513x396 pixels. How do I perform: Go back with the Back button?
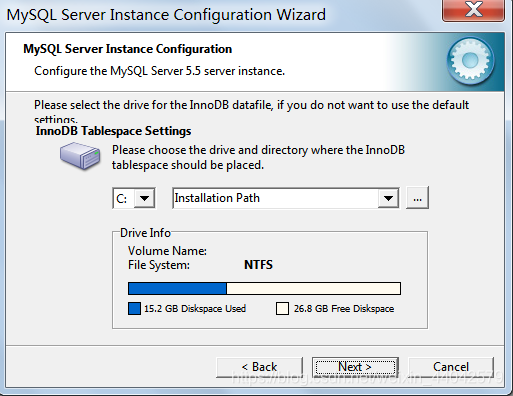[x=259, y=367]
